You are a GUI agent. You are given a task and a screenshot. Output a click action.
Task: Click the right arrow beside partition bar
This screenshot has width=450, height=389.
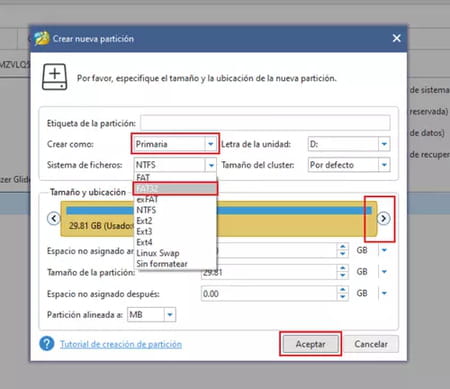[x=383, y=219]
